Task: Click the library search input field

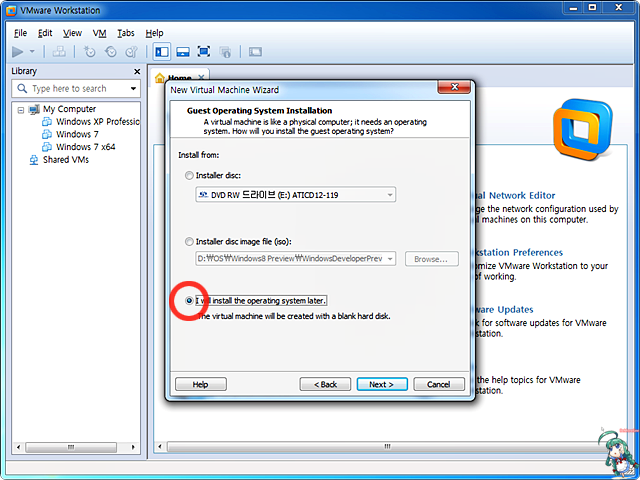Action: (x=76, y=89)
